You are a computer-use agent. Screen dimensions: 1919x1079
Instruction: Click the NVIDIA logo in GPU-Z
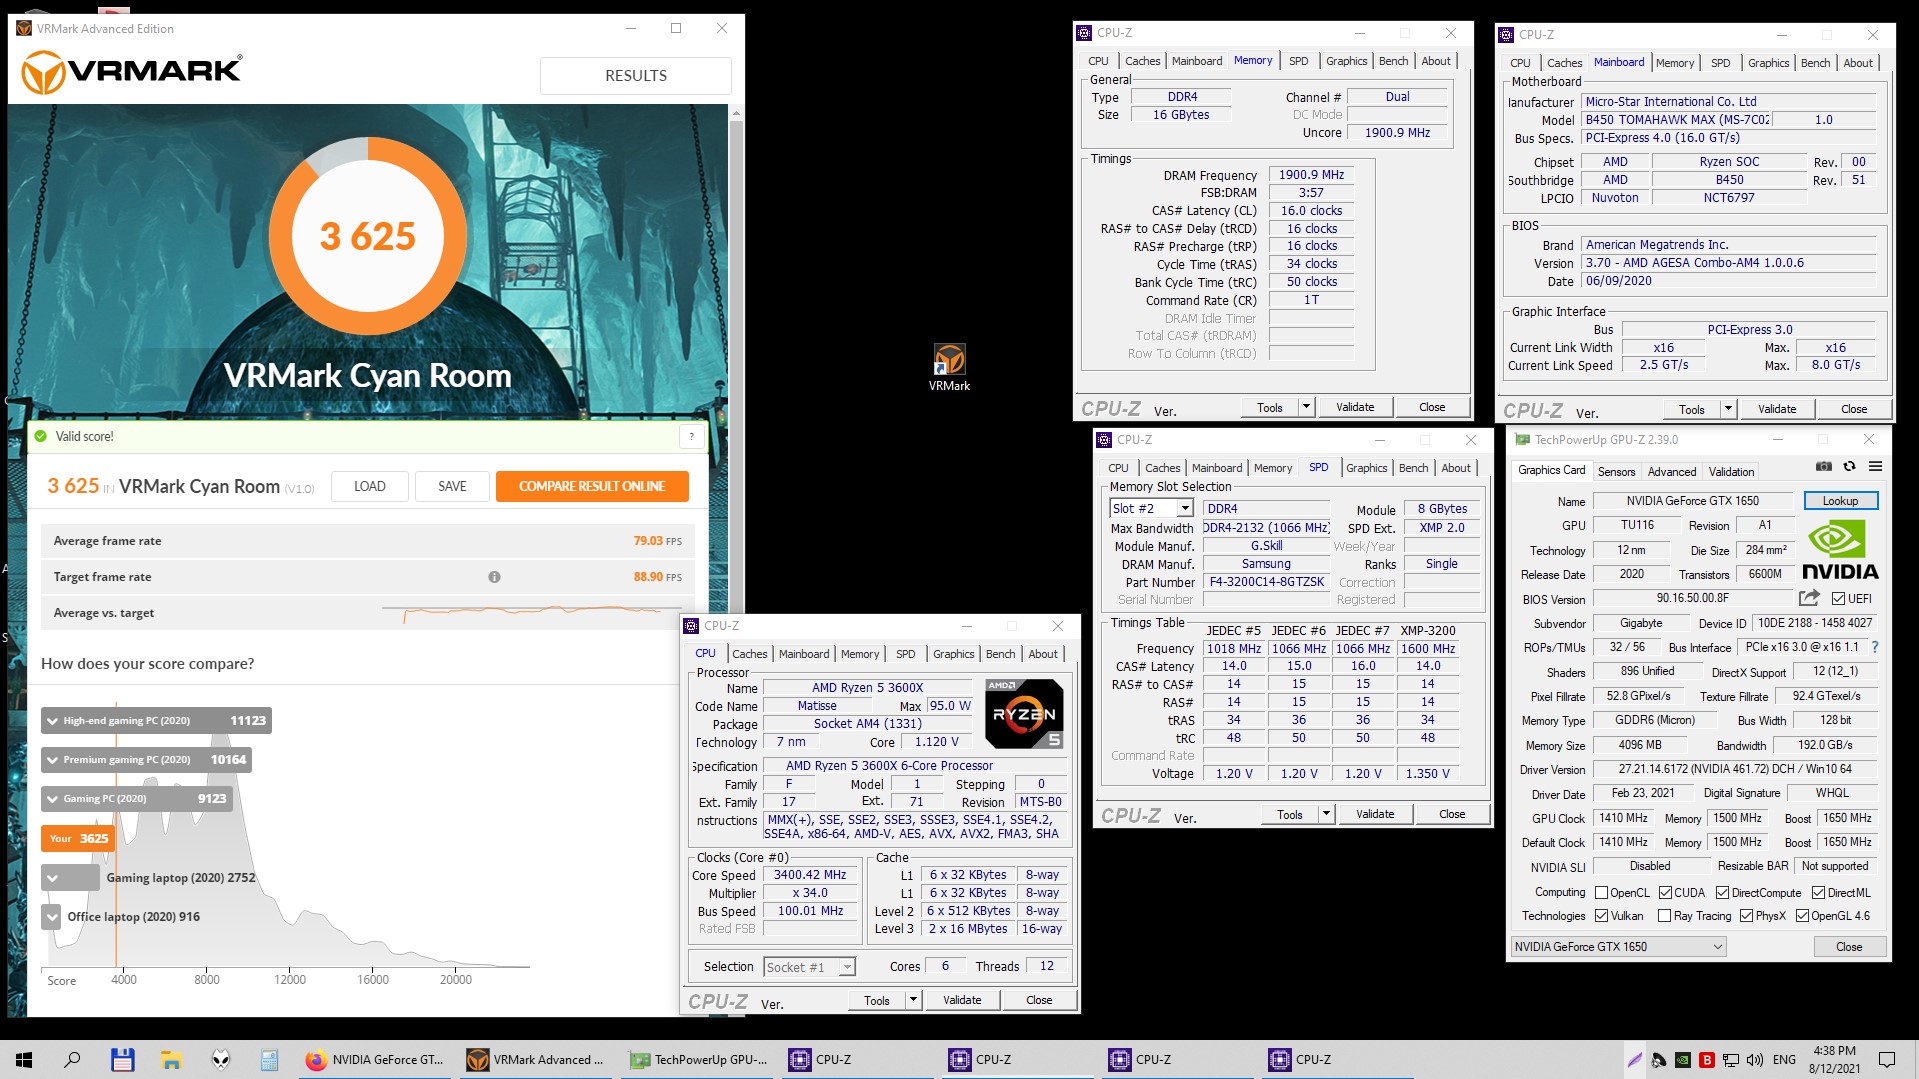[x=1840, y=551]
